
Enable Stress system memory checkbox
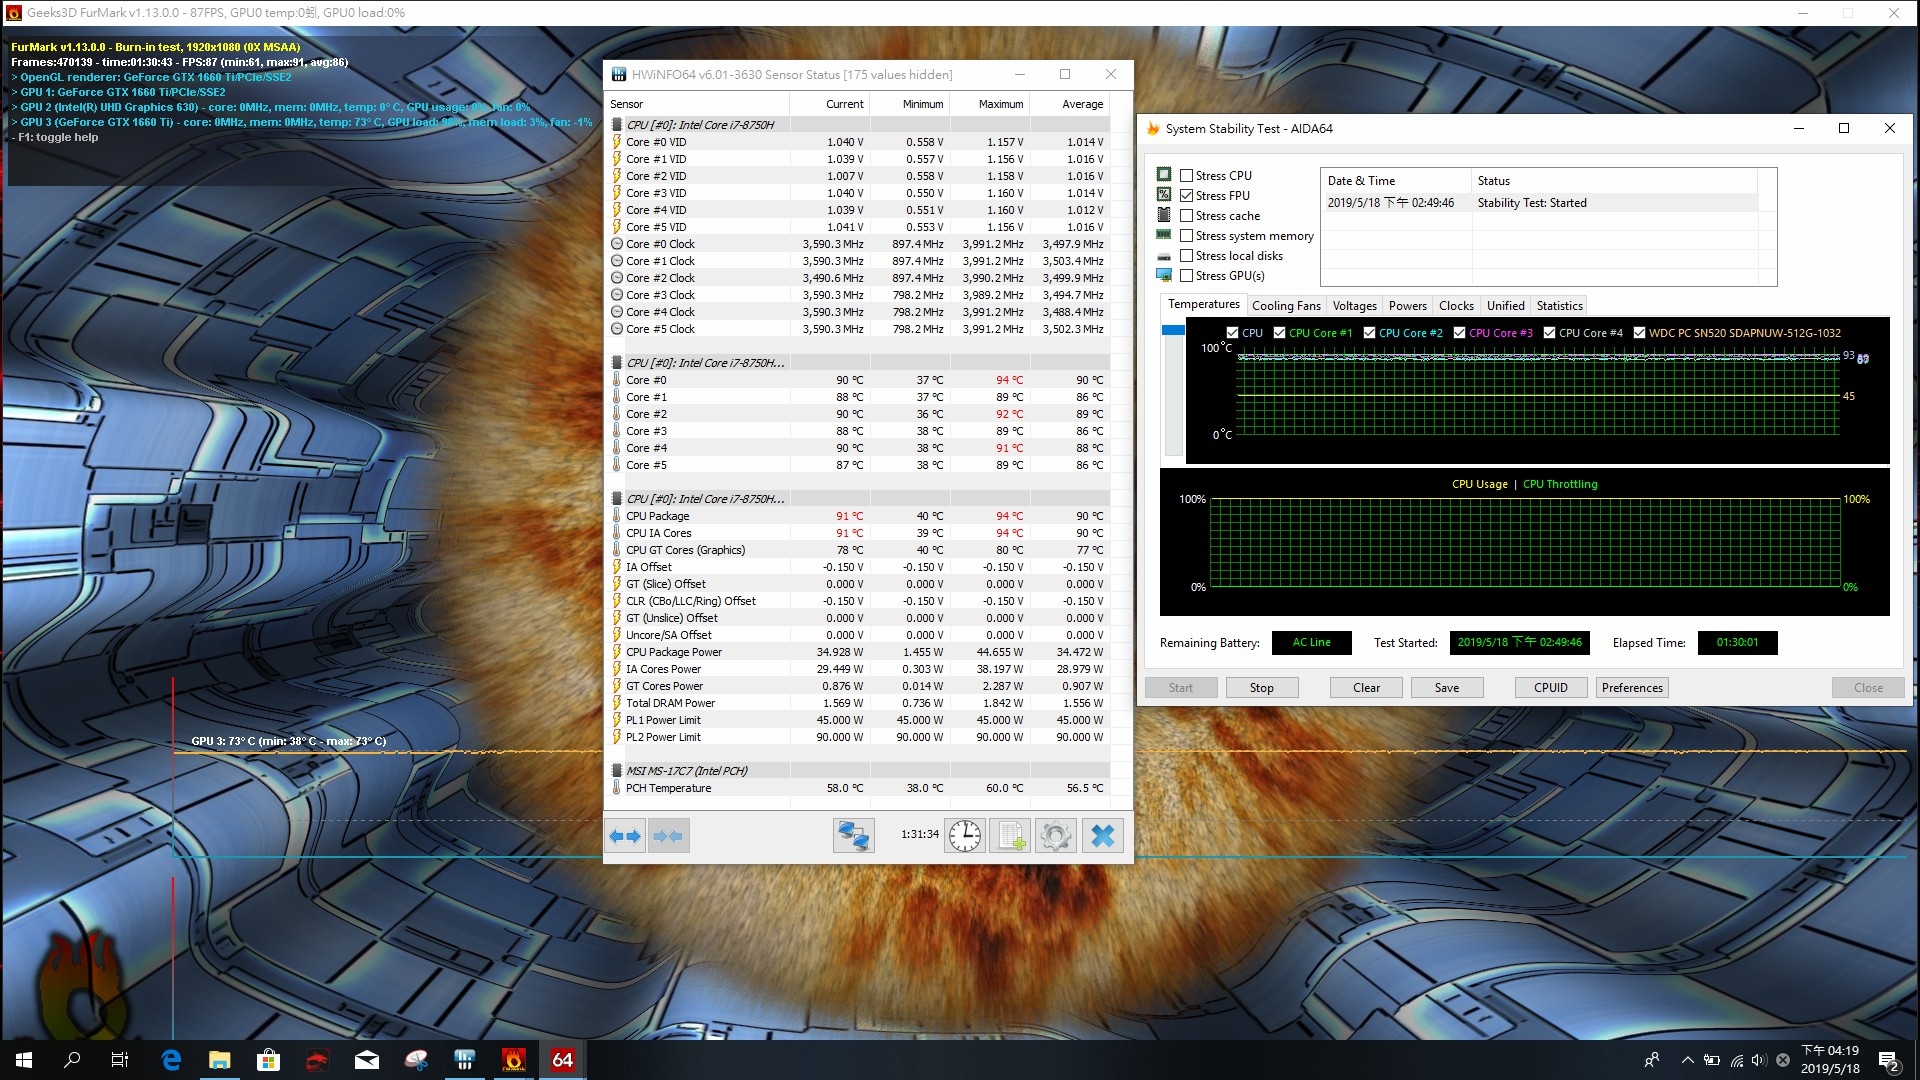pos(1187,236)
